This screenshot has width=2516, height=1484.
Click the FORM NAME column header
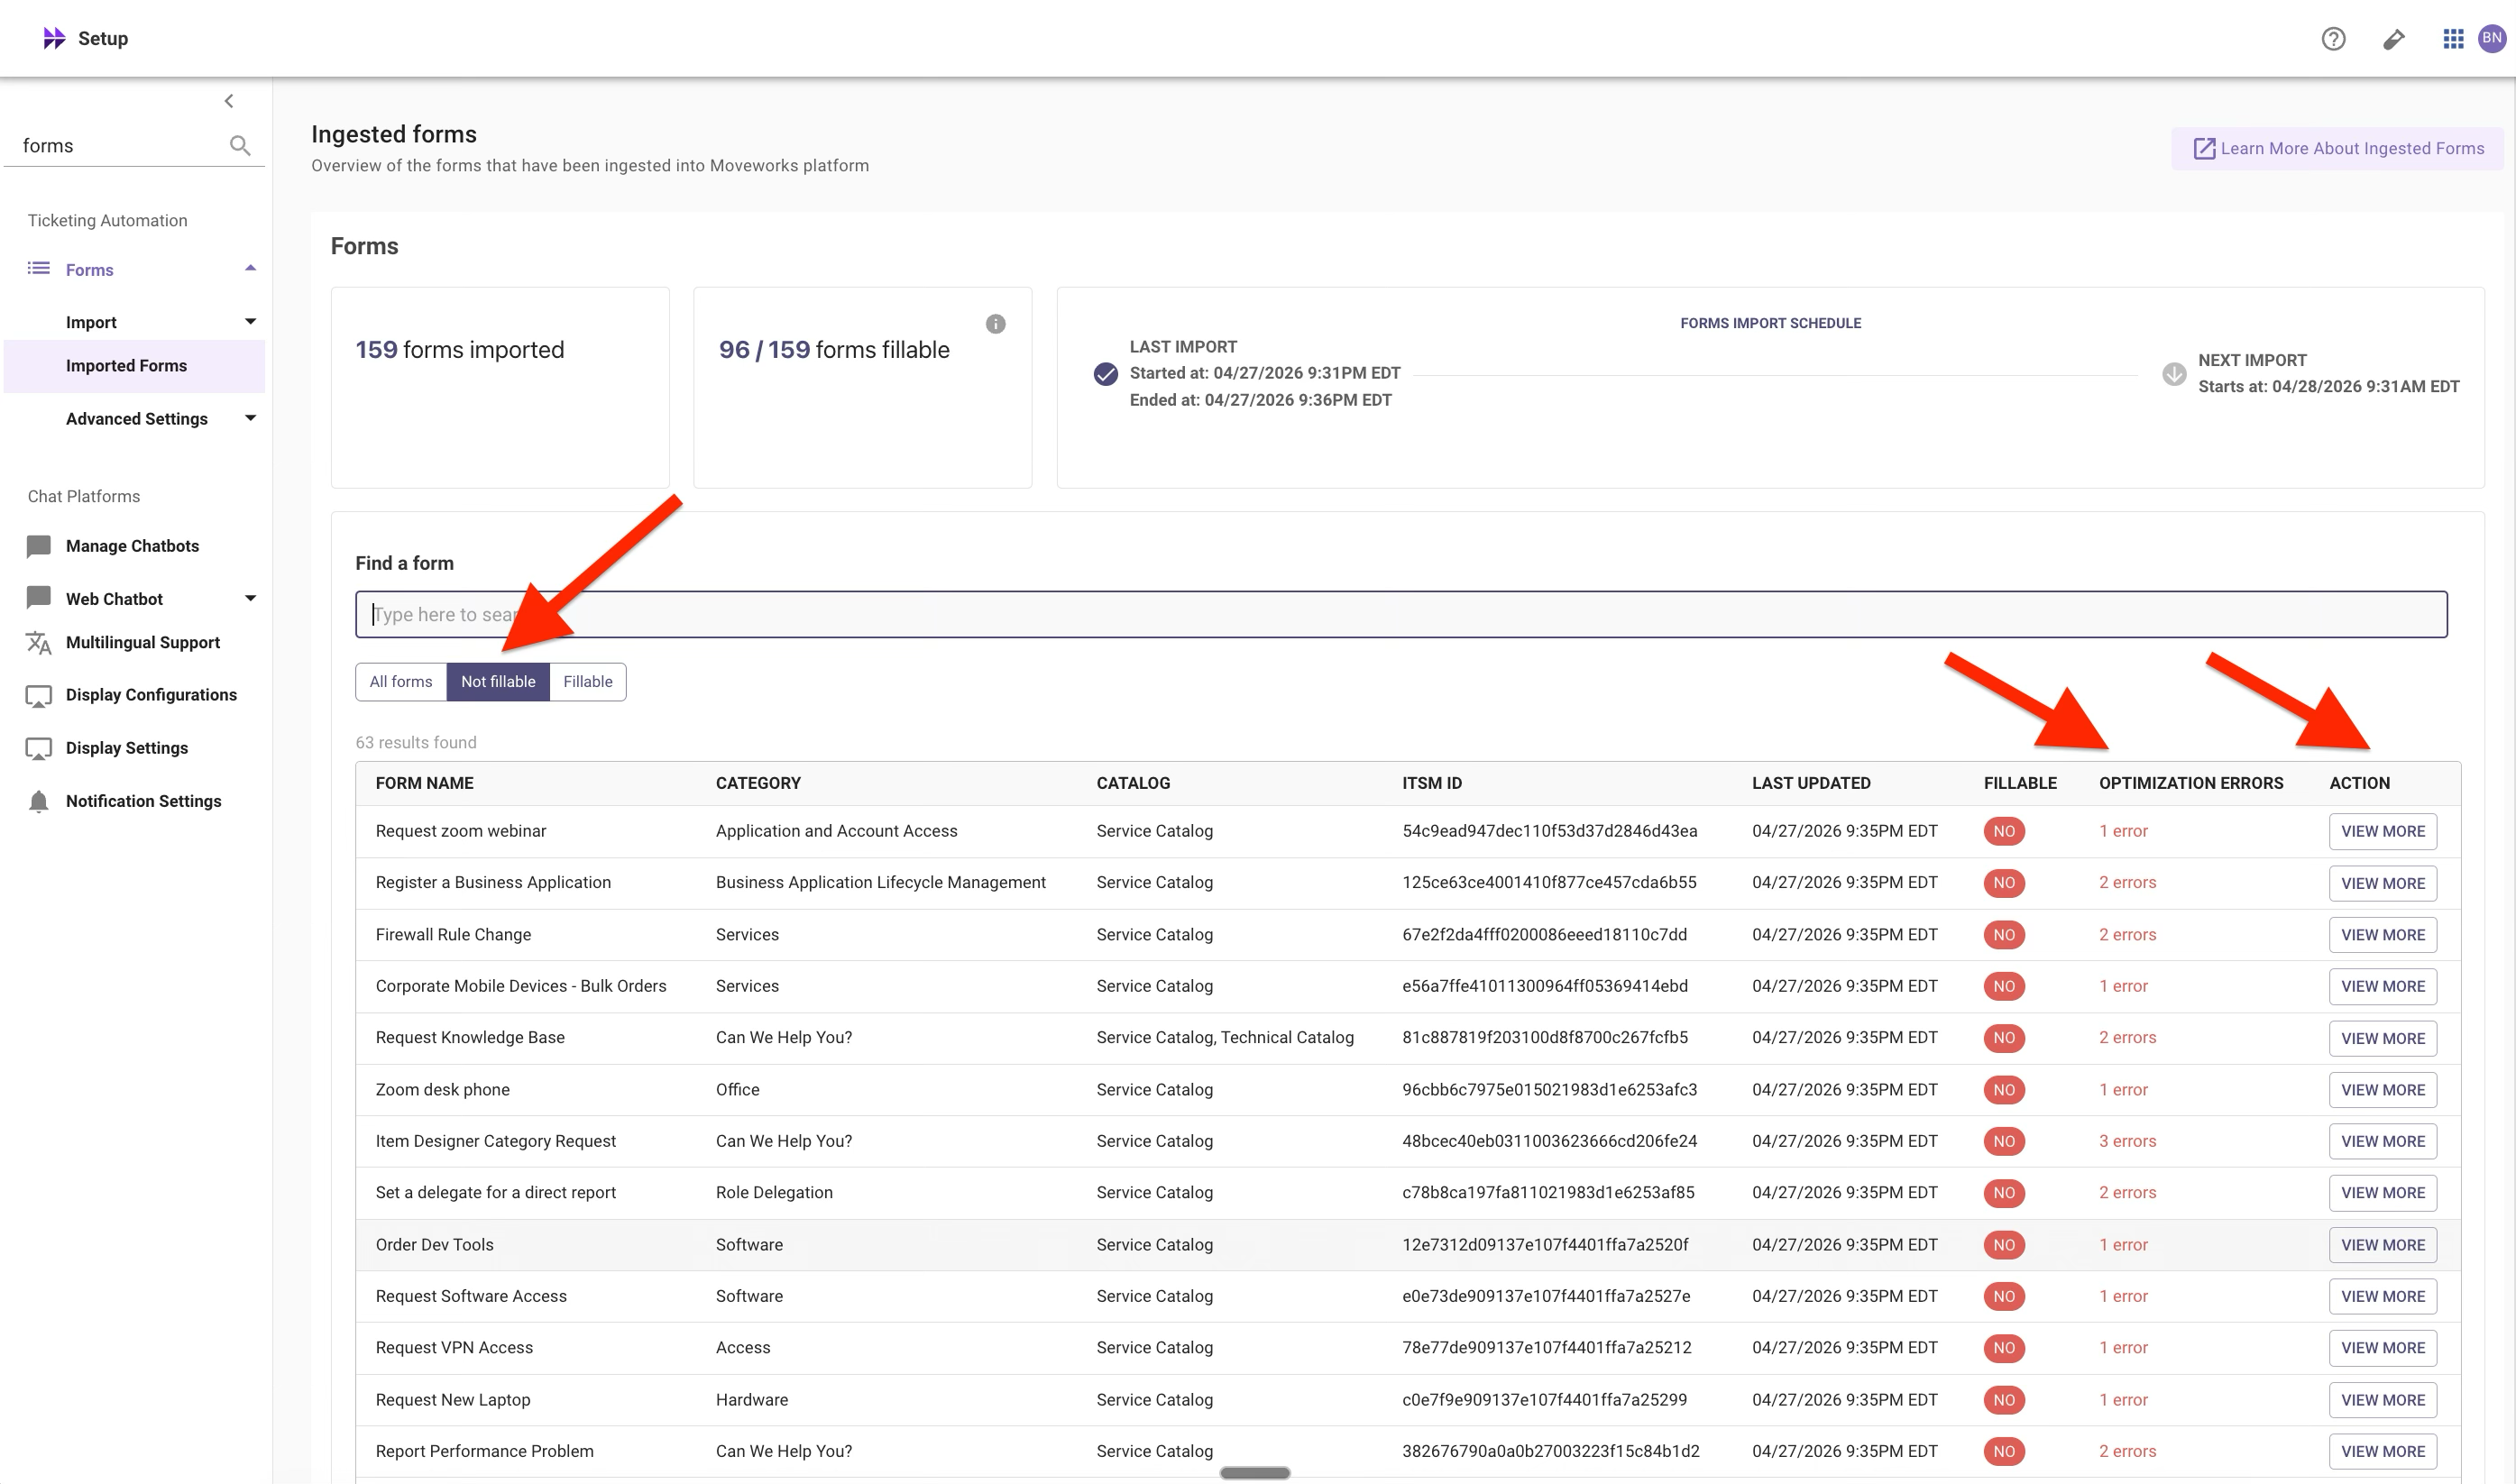[425, 783]
